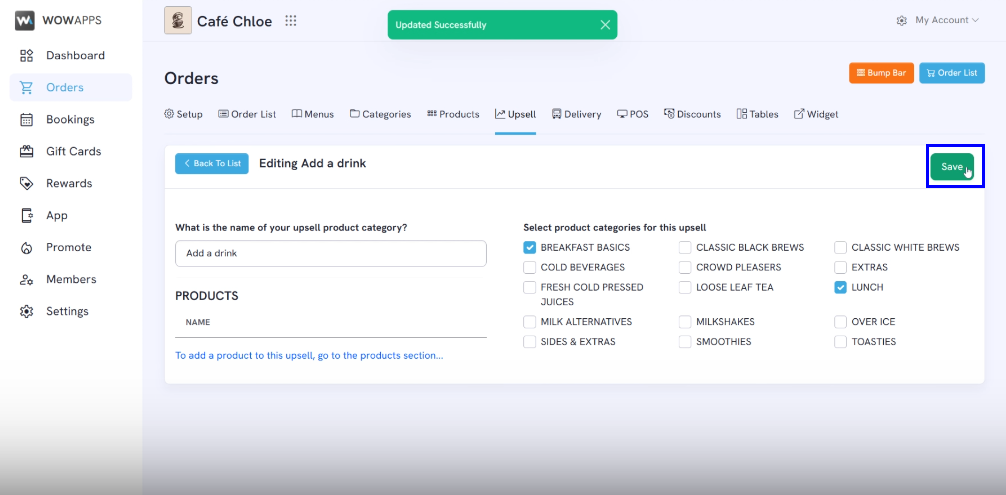Viewport: 1006px width, 495px height.
Task: Uncheck the BREAKFAST BASICS category
Action: tap(529, 248)
